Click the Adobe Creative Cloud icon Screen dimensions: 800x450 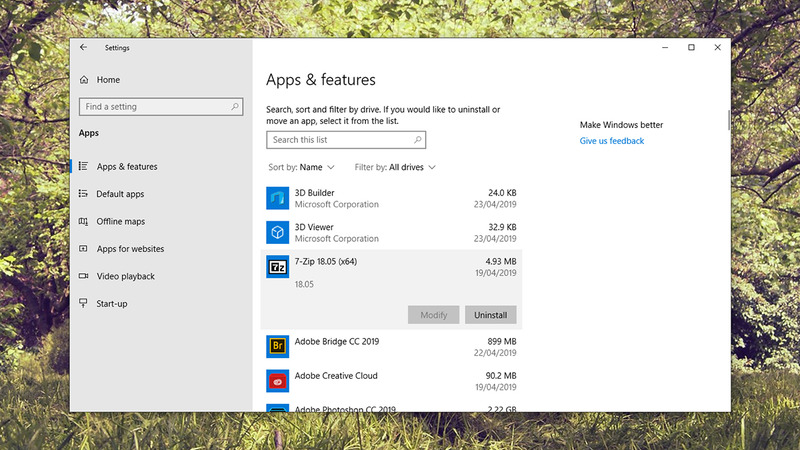pos(278,381)
